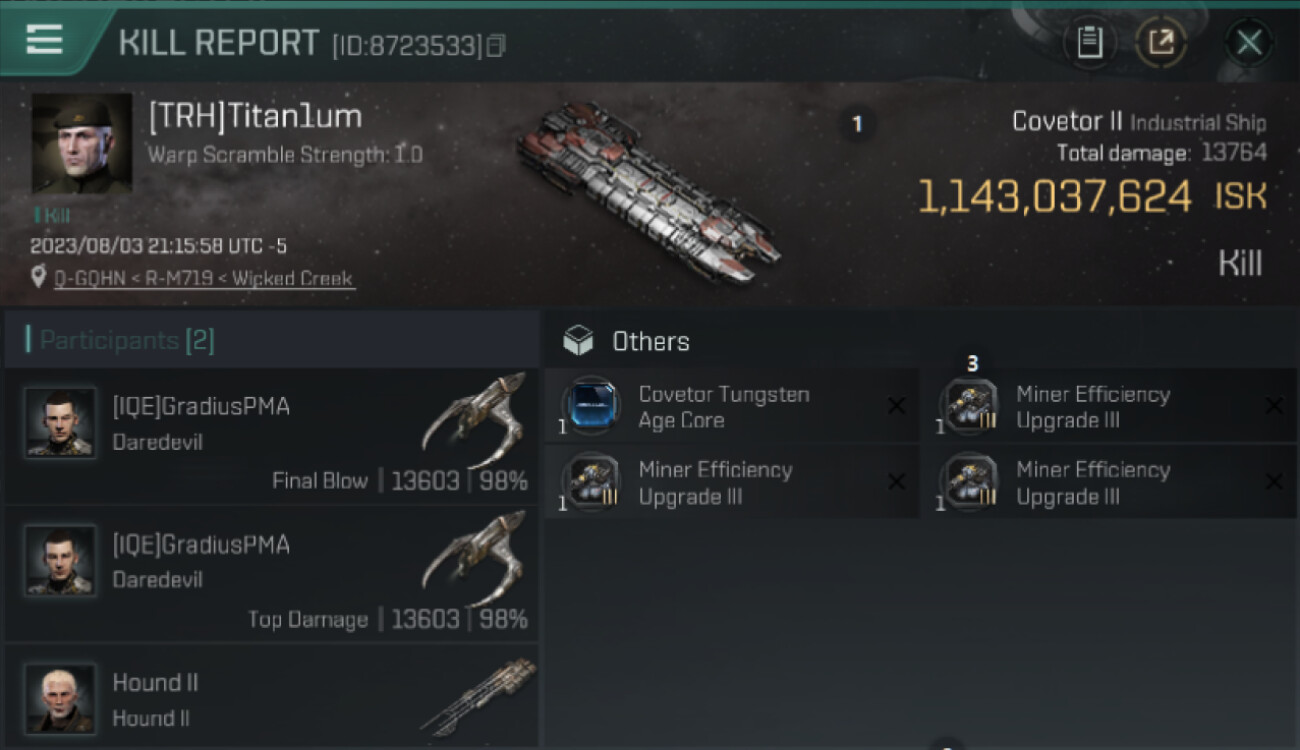View the TRH Titan1um pilot portrait

pos(81,143)
